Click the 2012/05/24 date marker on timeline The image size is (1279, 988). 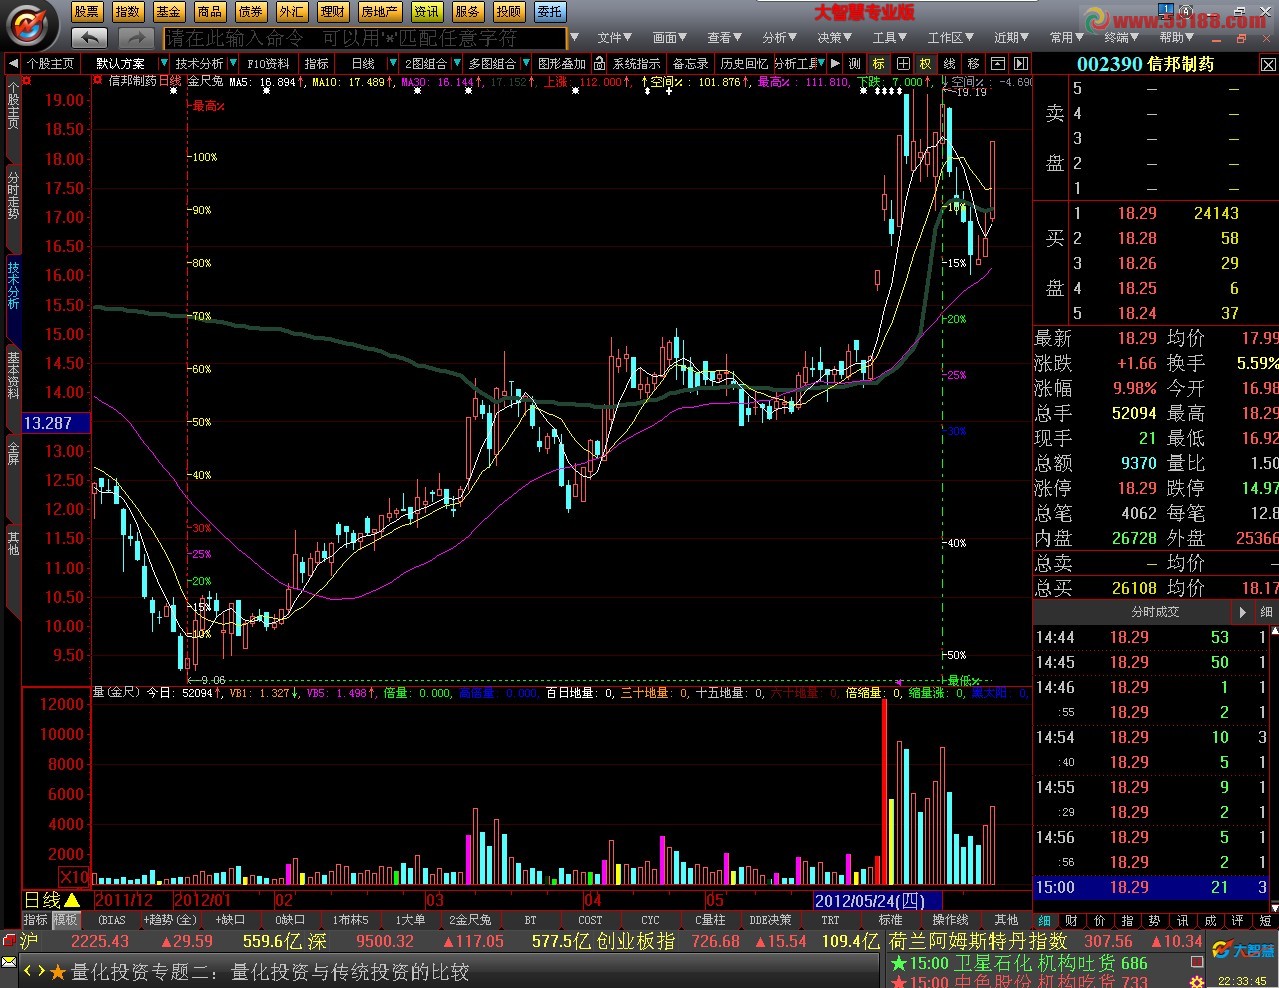[x=878, y=901]
